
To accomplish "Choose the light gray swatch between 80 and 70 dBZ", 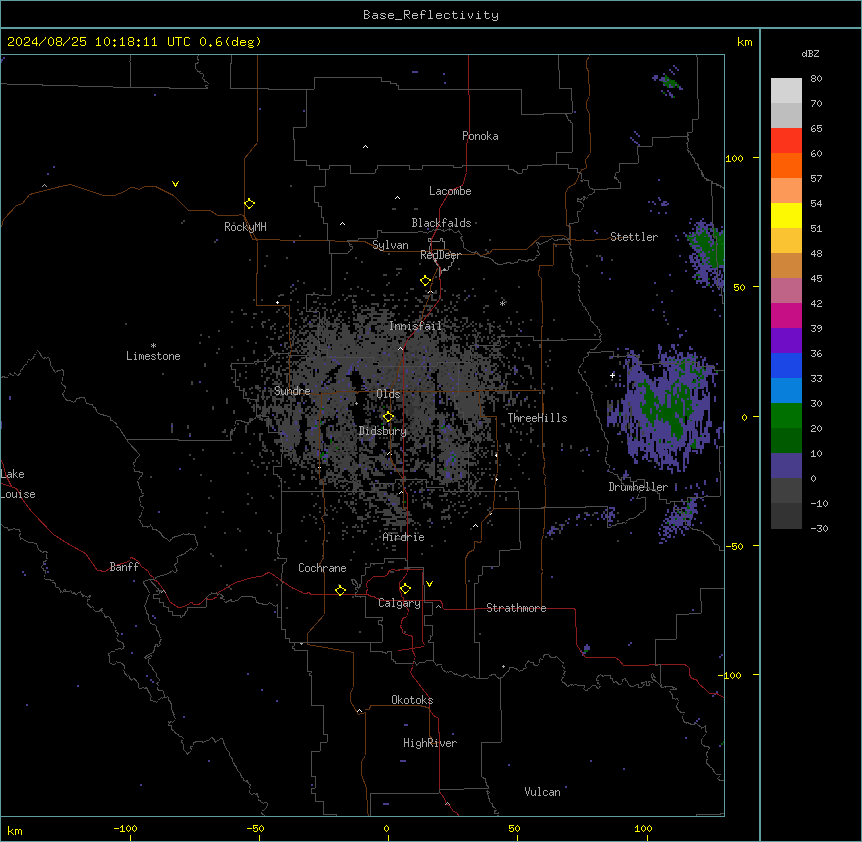I will [x=786, y=91].
